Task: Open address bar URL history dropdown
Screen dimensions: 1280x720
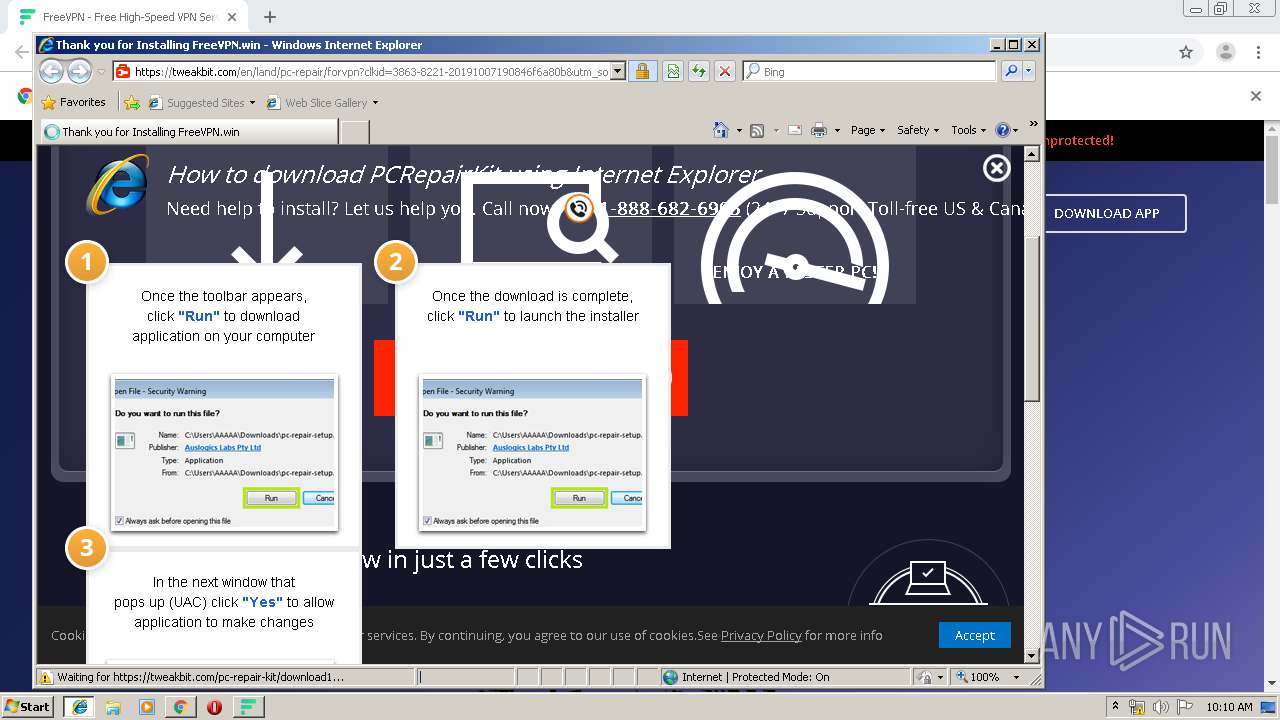Action: pyautogui.click(x=617, y=71)
